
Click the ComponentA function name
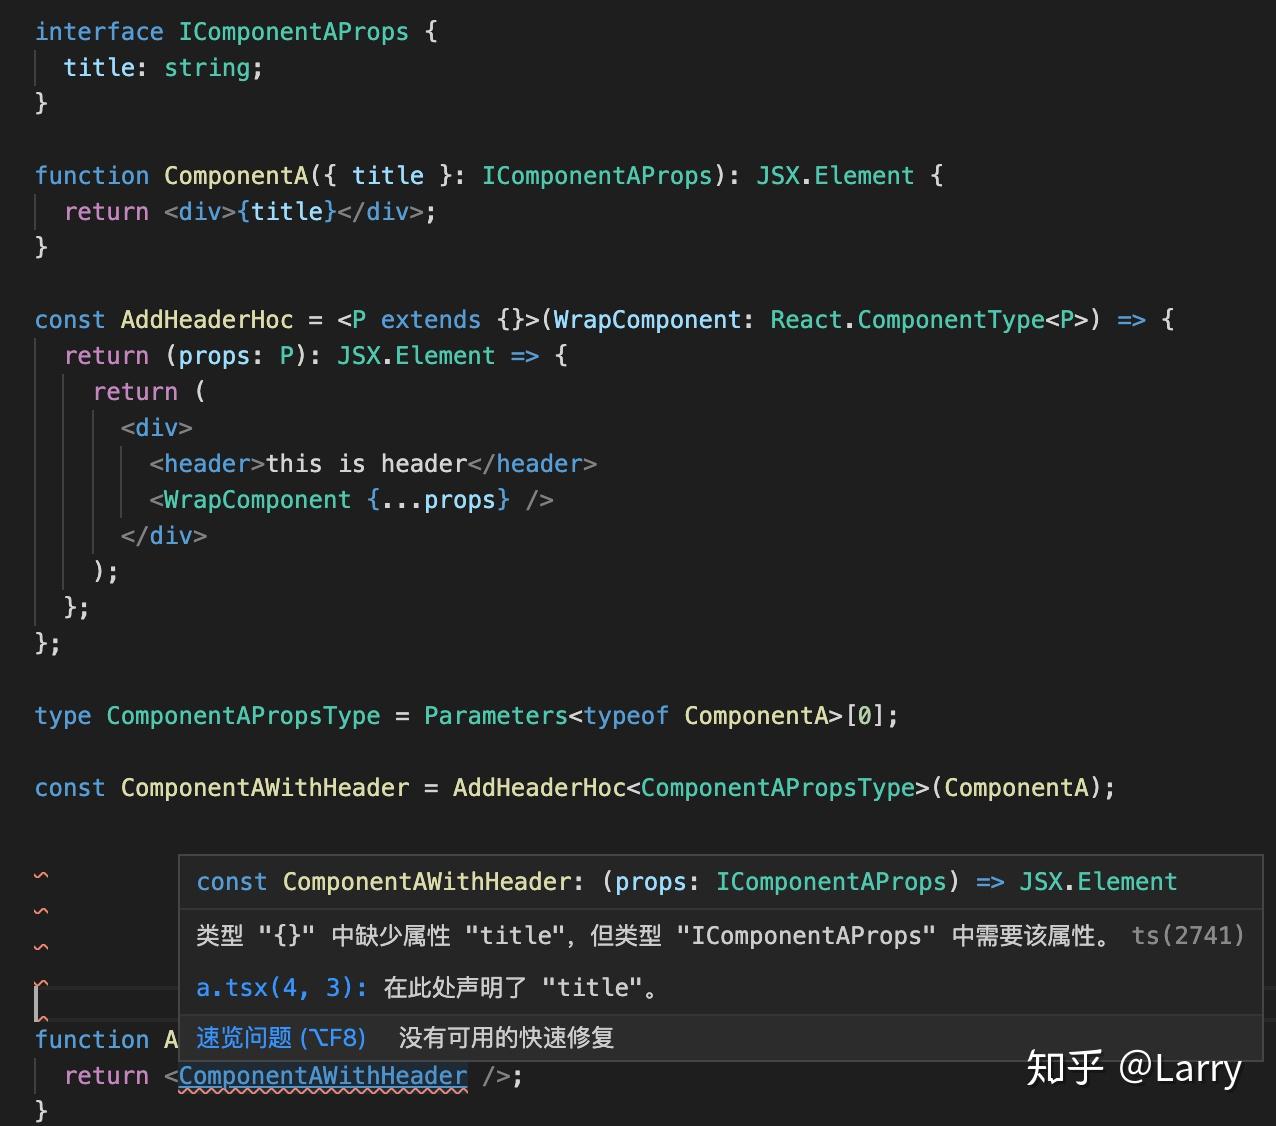pos(236,175)
